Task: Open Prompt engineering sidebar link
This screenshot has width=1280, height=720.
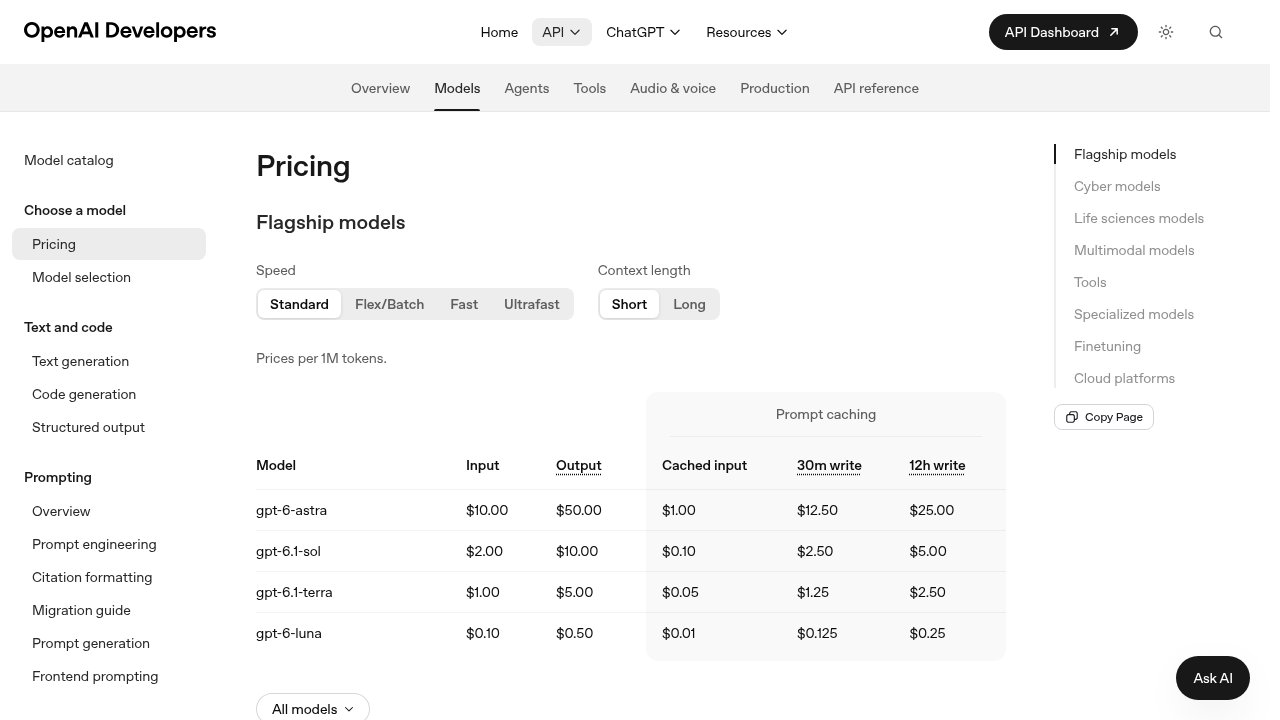Action: pos(94,544)
